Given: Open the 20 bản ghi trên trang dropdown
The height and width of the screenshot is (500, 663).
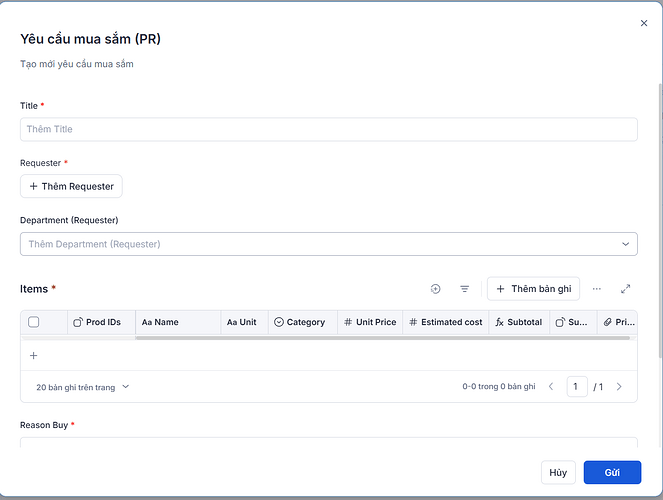Looking at the screenshot, I should point(82,387).
